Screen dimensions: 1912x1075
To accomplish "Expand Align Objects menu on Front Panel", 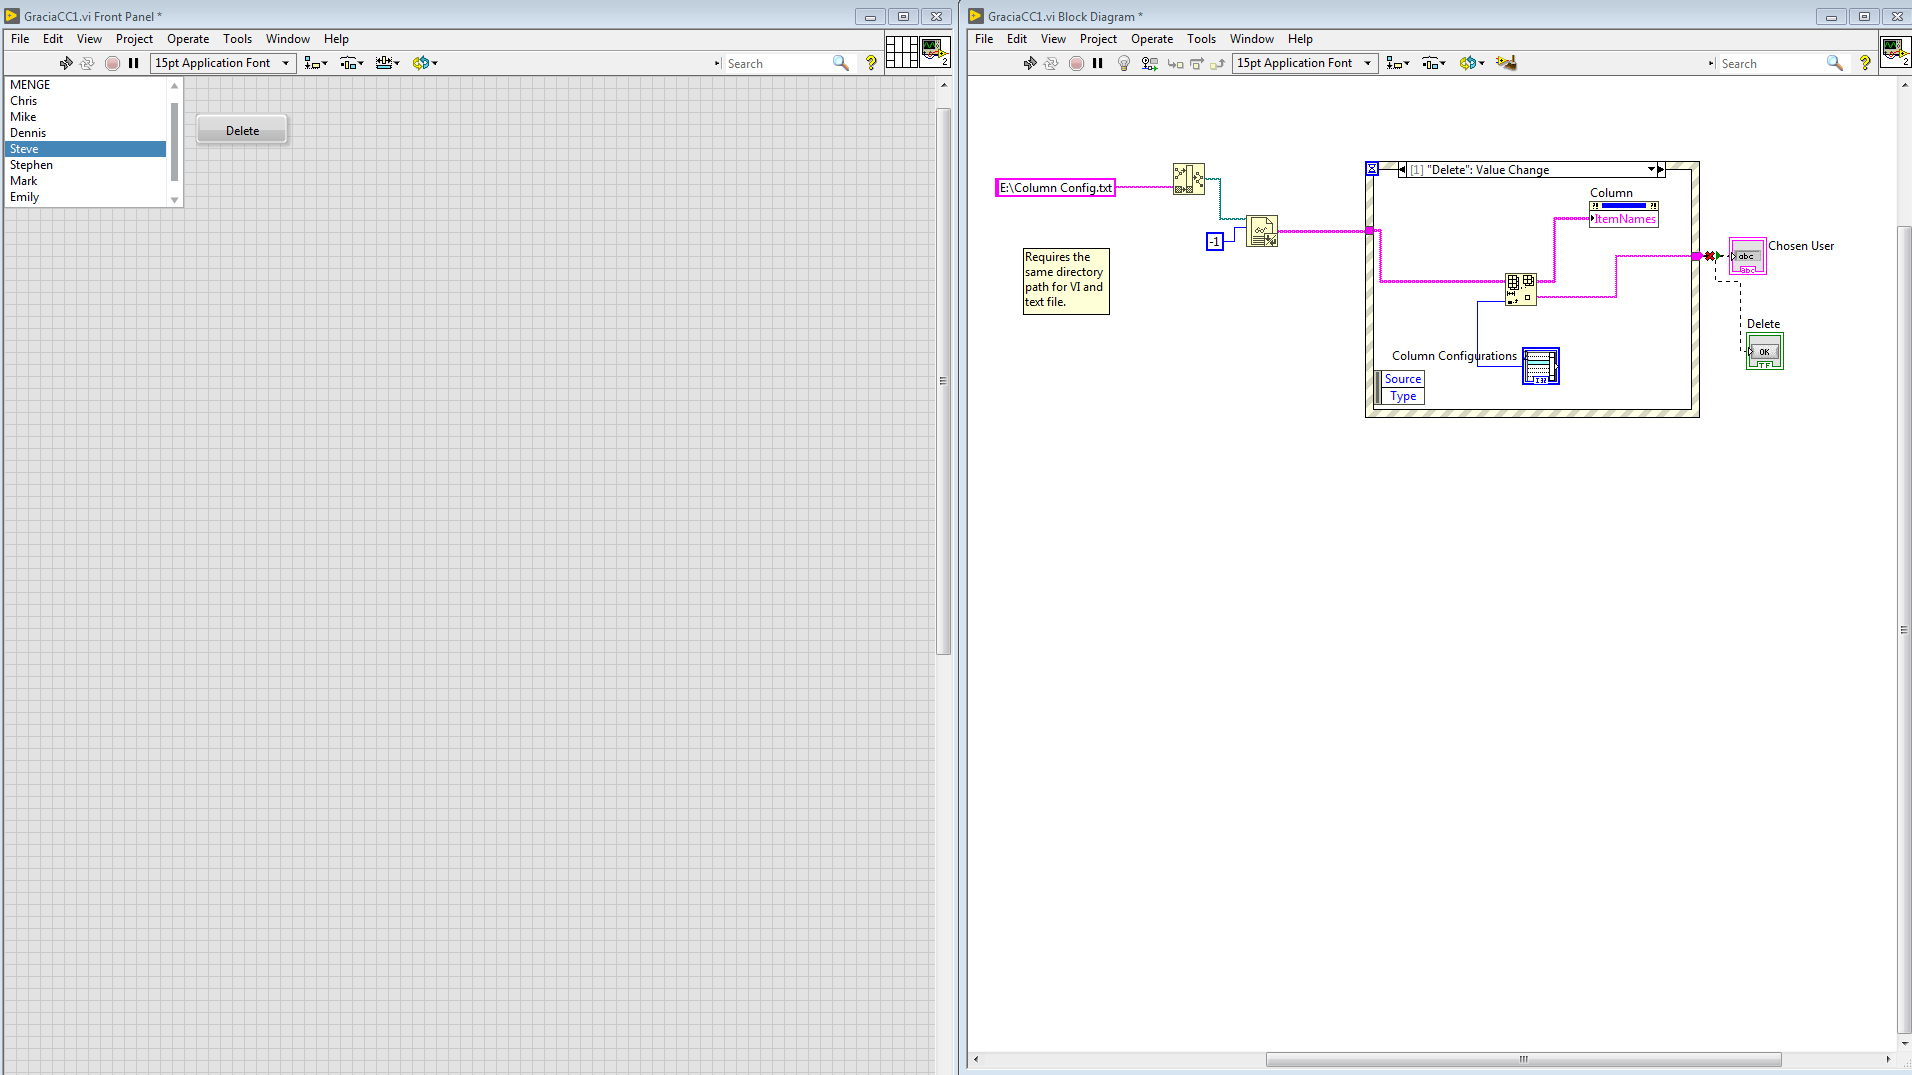I will click(x=316, y=63).
